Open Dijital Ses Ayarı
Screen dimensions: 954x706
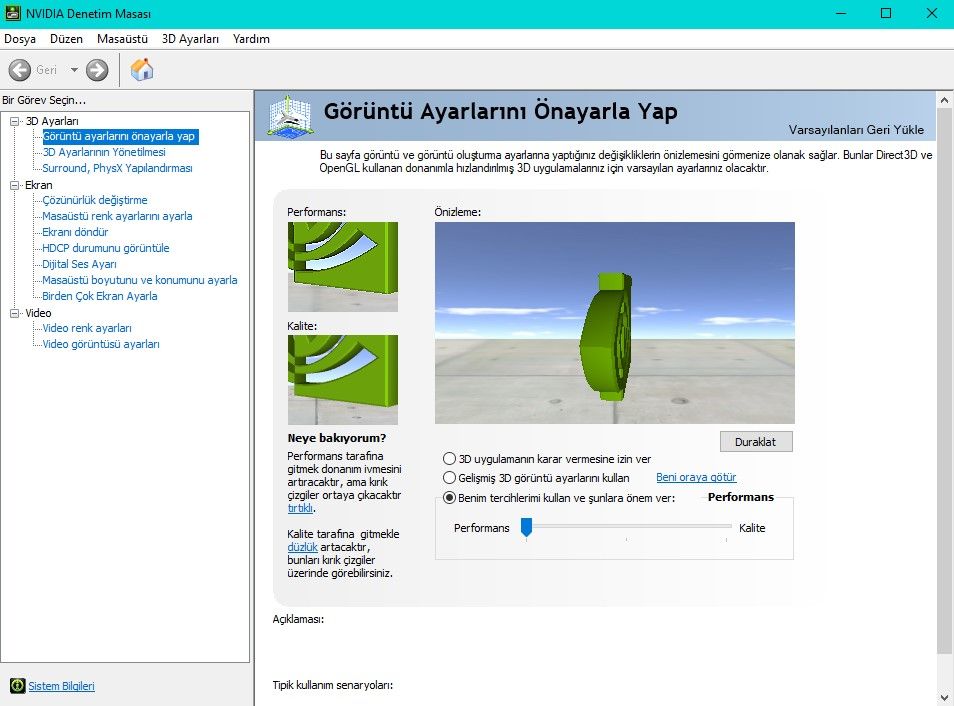pyautogui.click(x=80, y=264)
